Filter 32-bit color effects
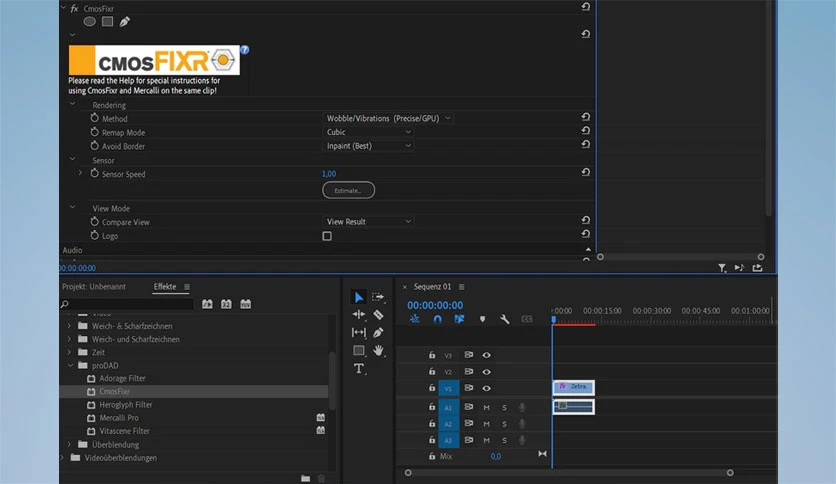Viewport: 836px width, 484px height. point(226,304)
